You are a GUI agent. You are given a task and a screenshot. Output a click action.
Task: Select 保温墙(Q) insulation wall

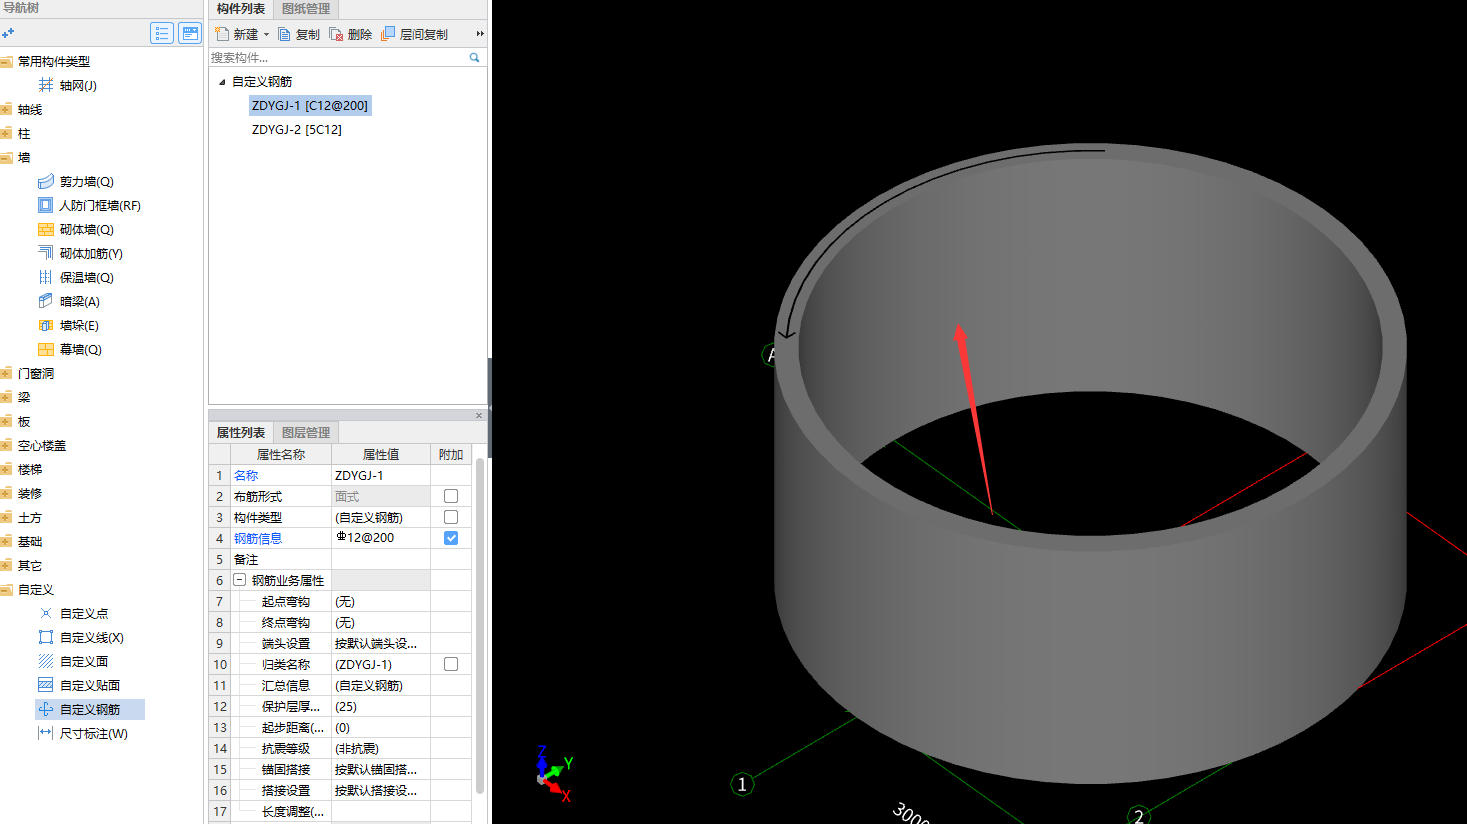(x=76, y=277)
